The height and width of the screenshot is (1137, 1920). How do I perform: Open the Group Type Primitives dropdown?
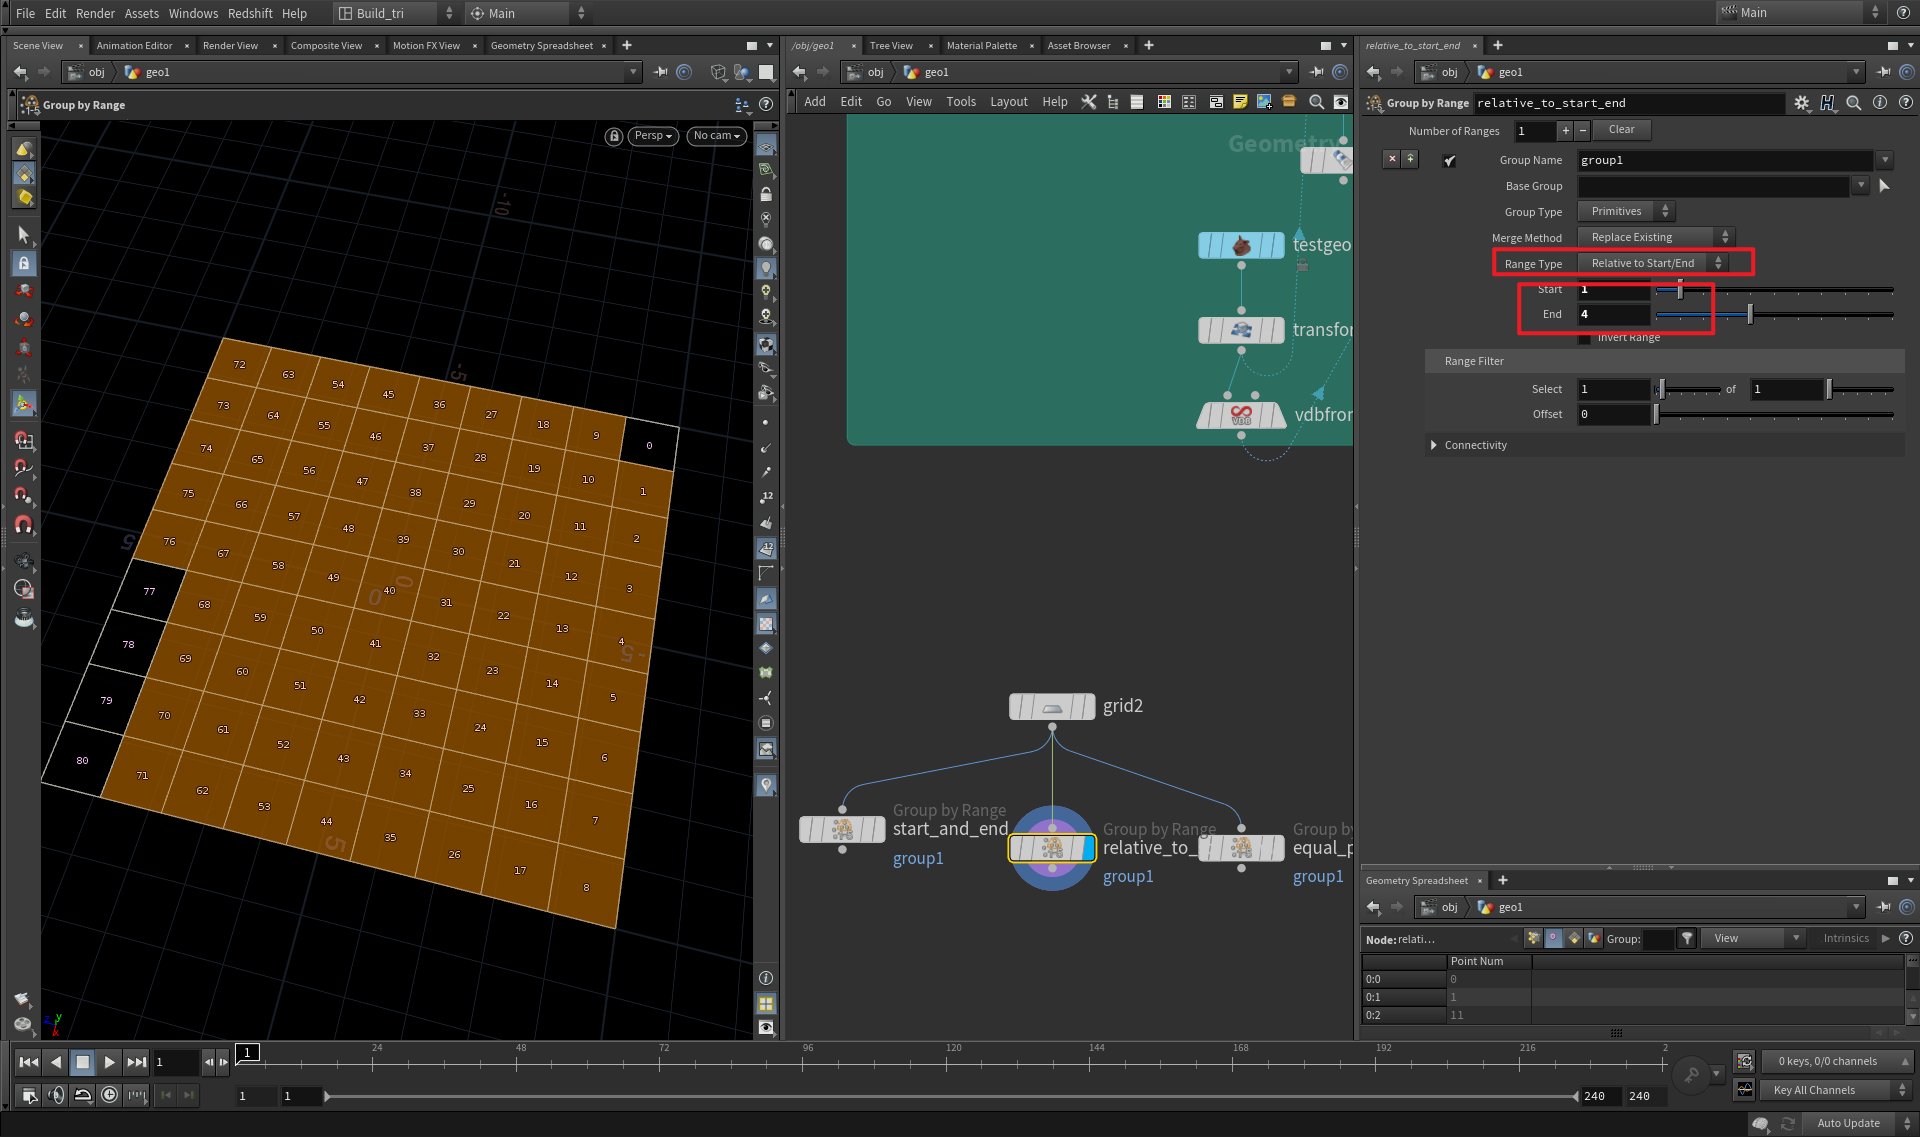(x=1625, y=211)
